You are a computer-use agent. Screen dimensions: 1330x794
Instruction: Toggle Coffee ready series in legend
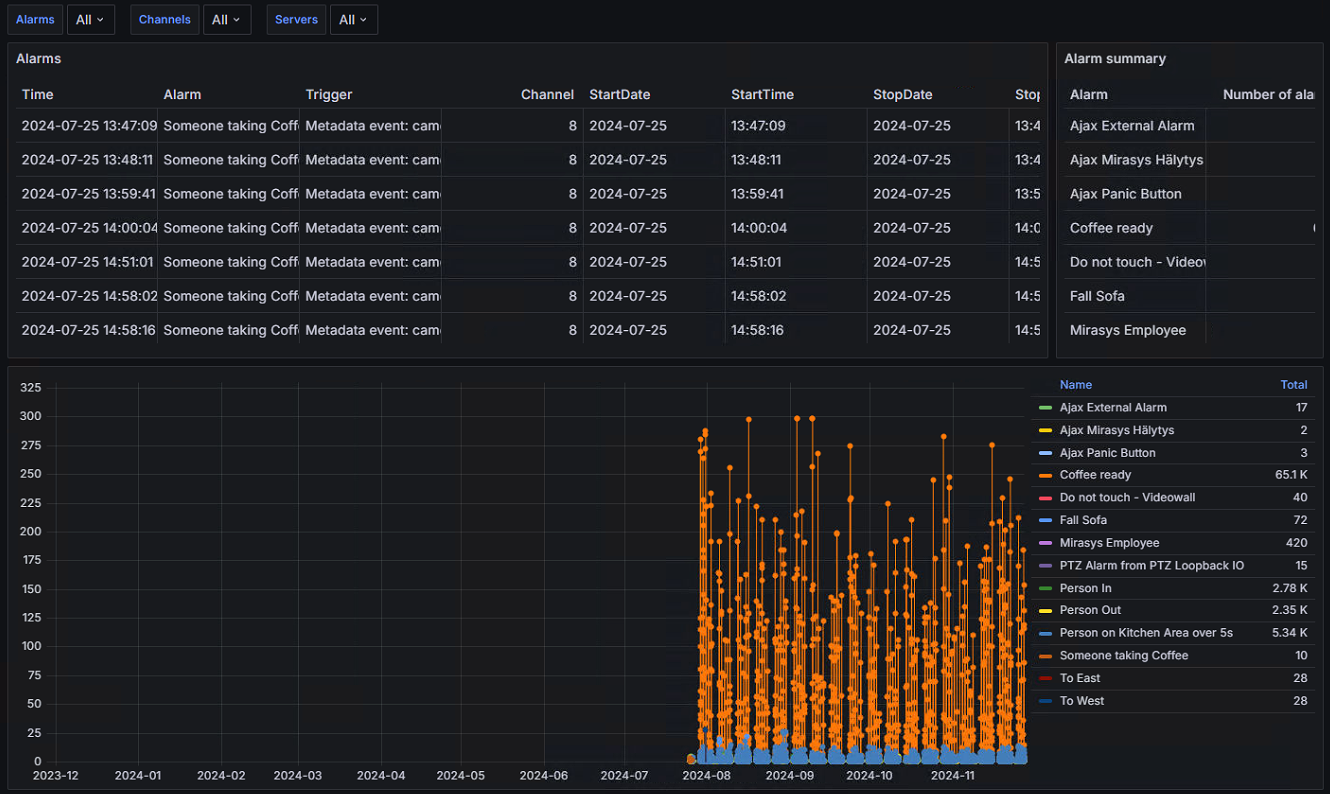tap(1095, 475)
